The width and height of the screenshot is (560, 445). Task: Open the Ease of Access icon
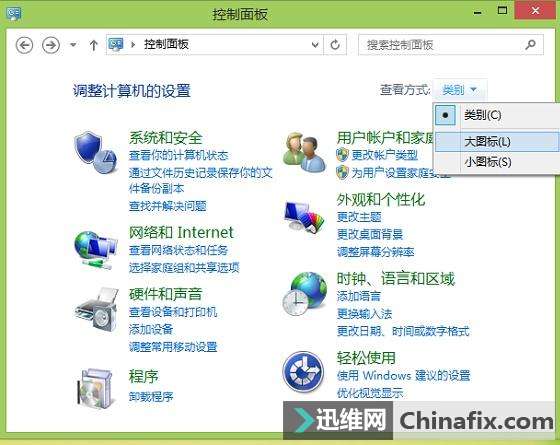tap(303, 372)
